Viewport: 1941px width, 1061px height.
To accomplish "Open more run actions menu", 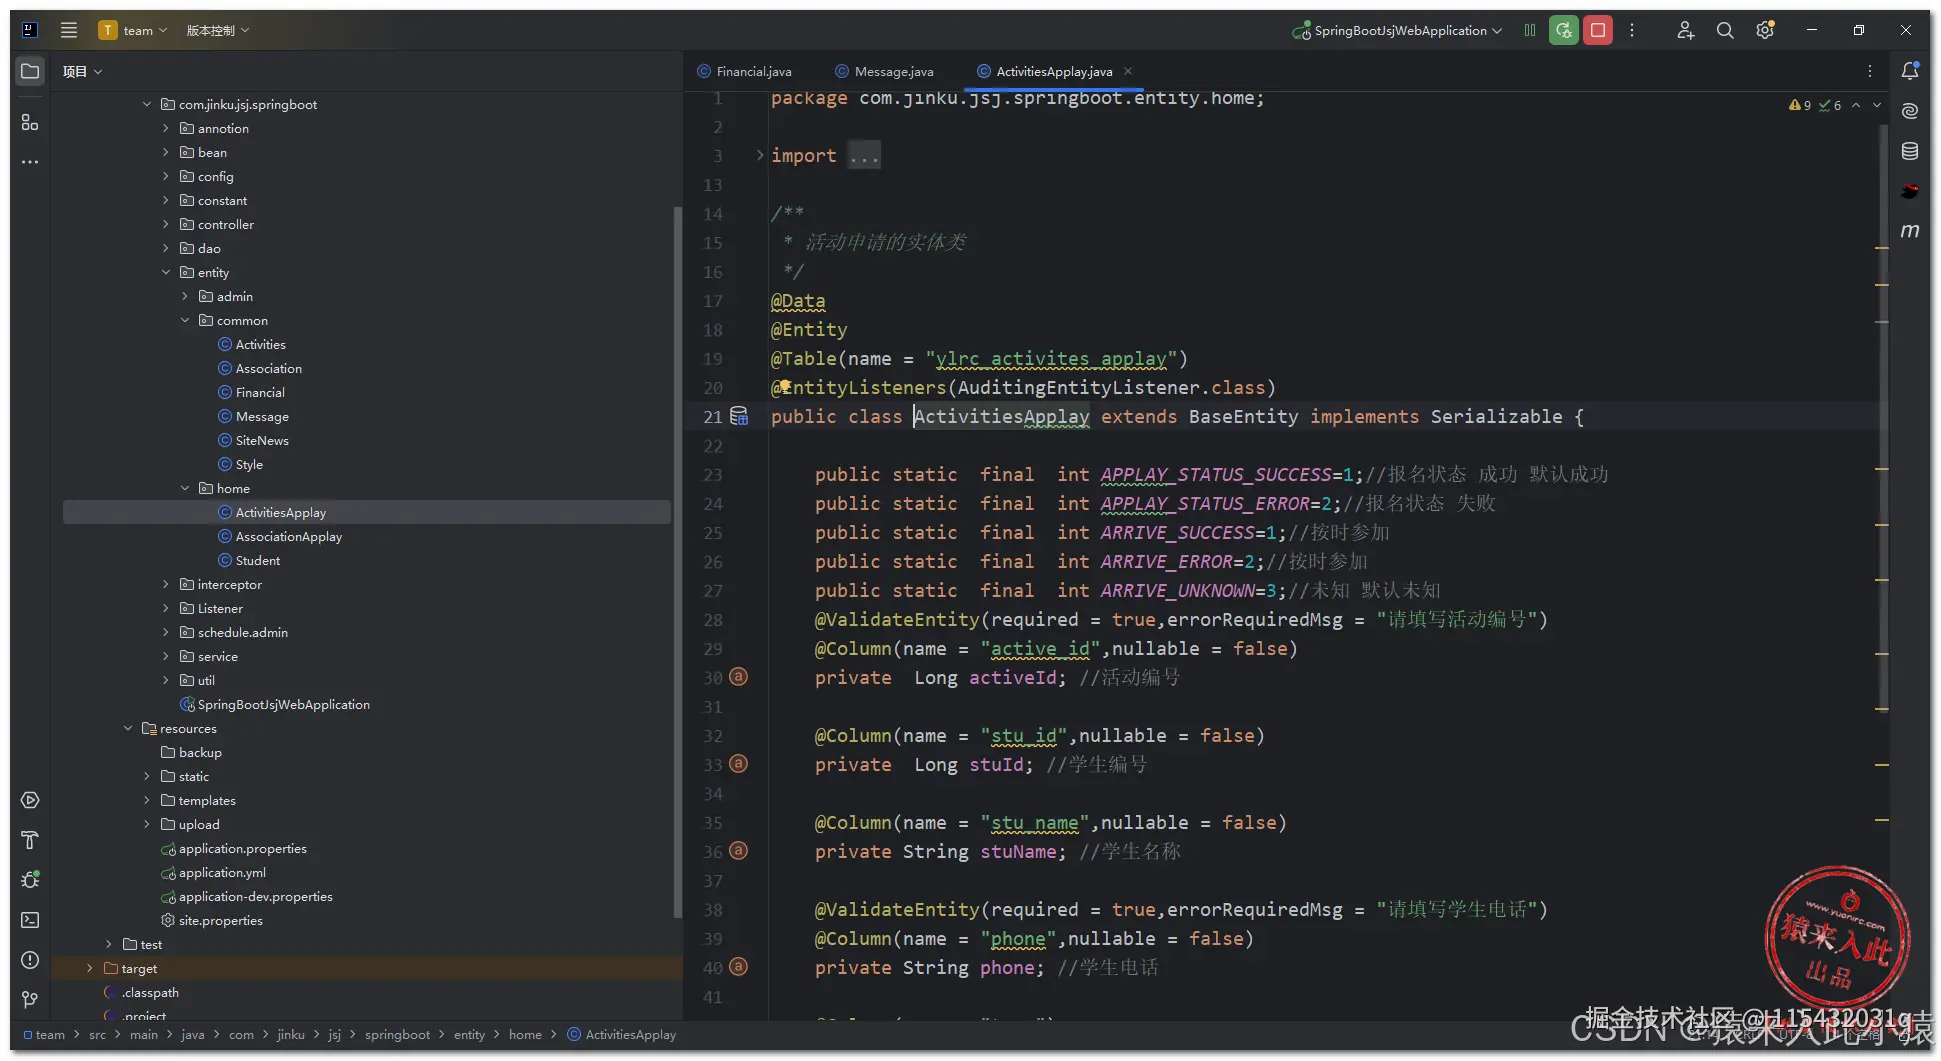I will click(1632, 30).
